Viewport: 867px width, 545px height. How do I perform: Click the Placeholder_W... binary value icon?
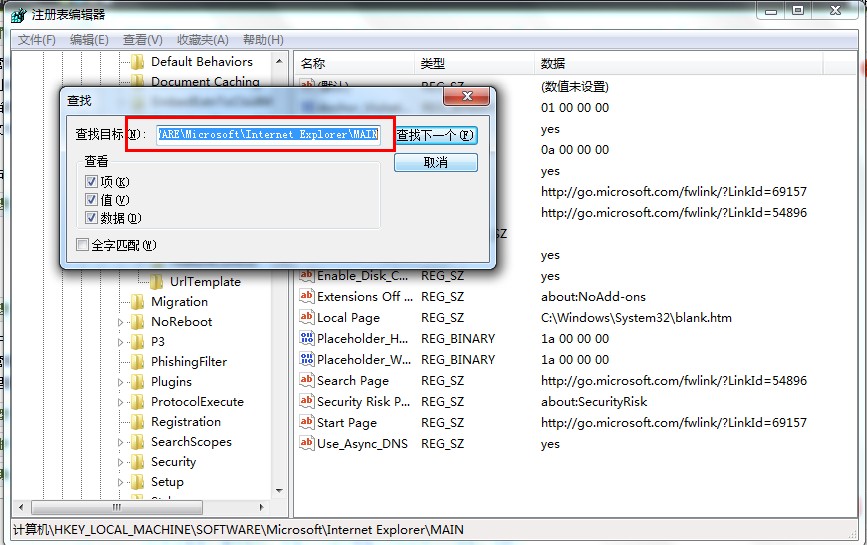(306, 359)
